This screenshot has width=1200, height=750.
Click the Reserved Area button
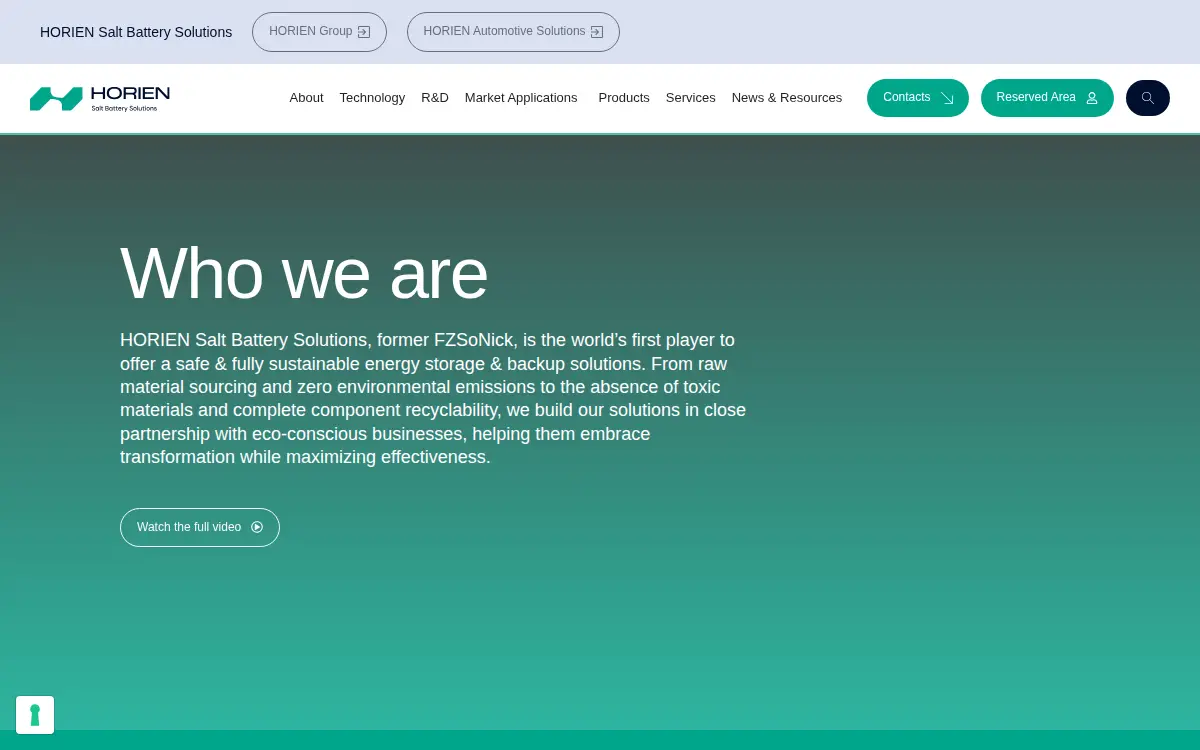[1047, 98]
